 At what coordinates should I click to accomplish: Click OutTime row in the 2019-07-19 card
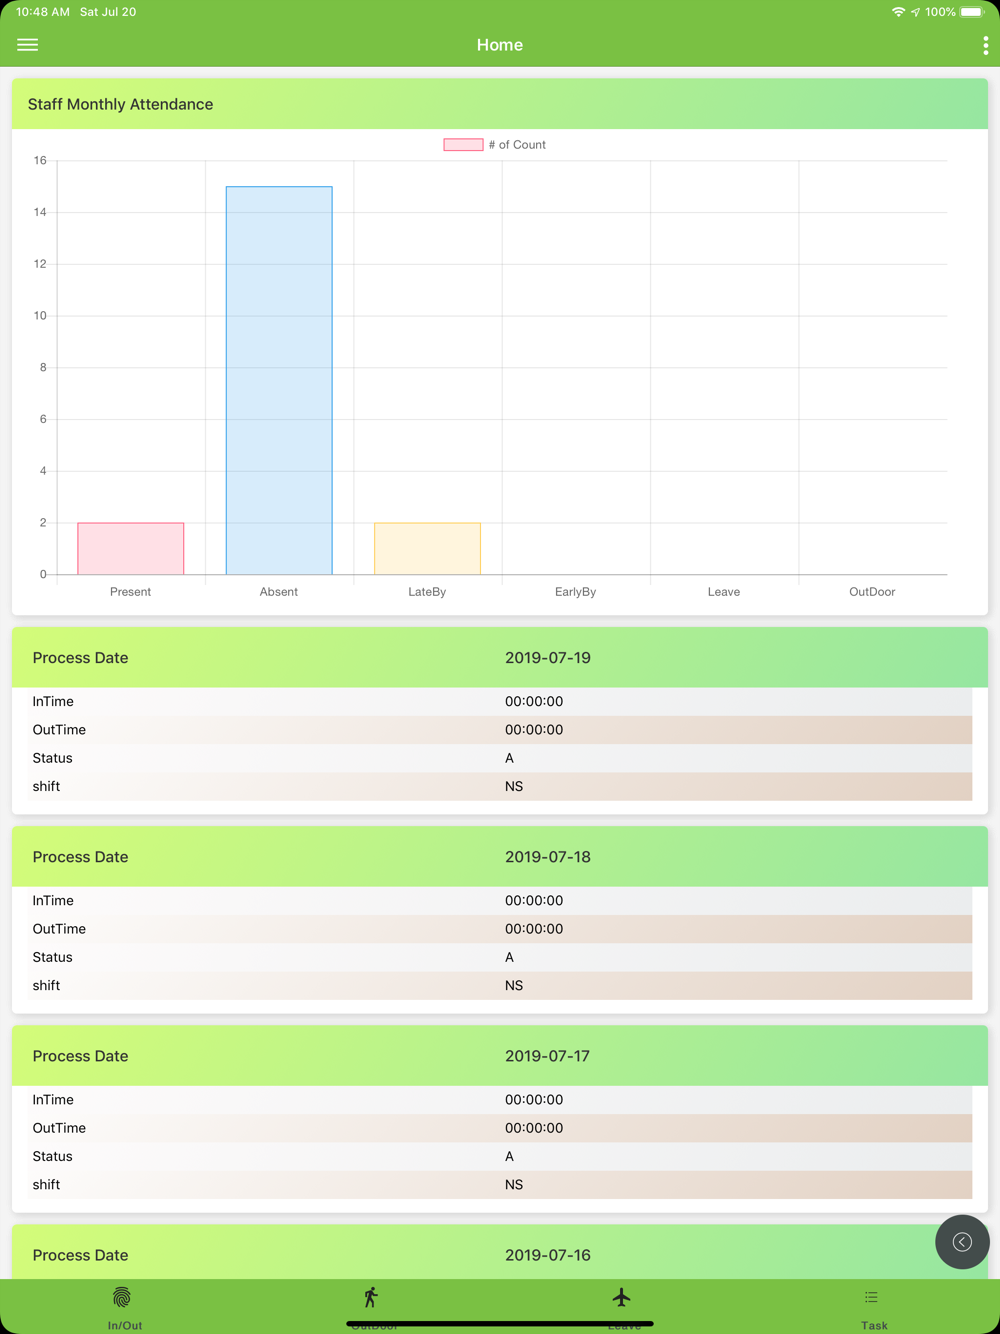(500, 730)
